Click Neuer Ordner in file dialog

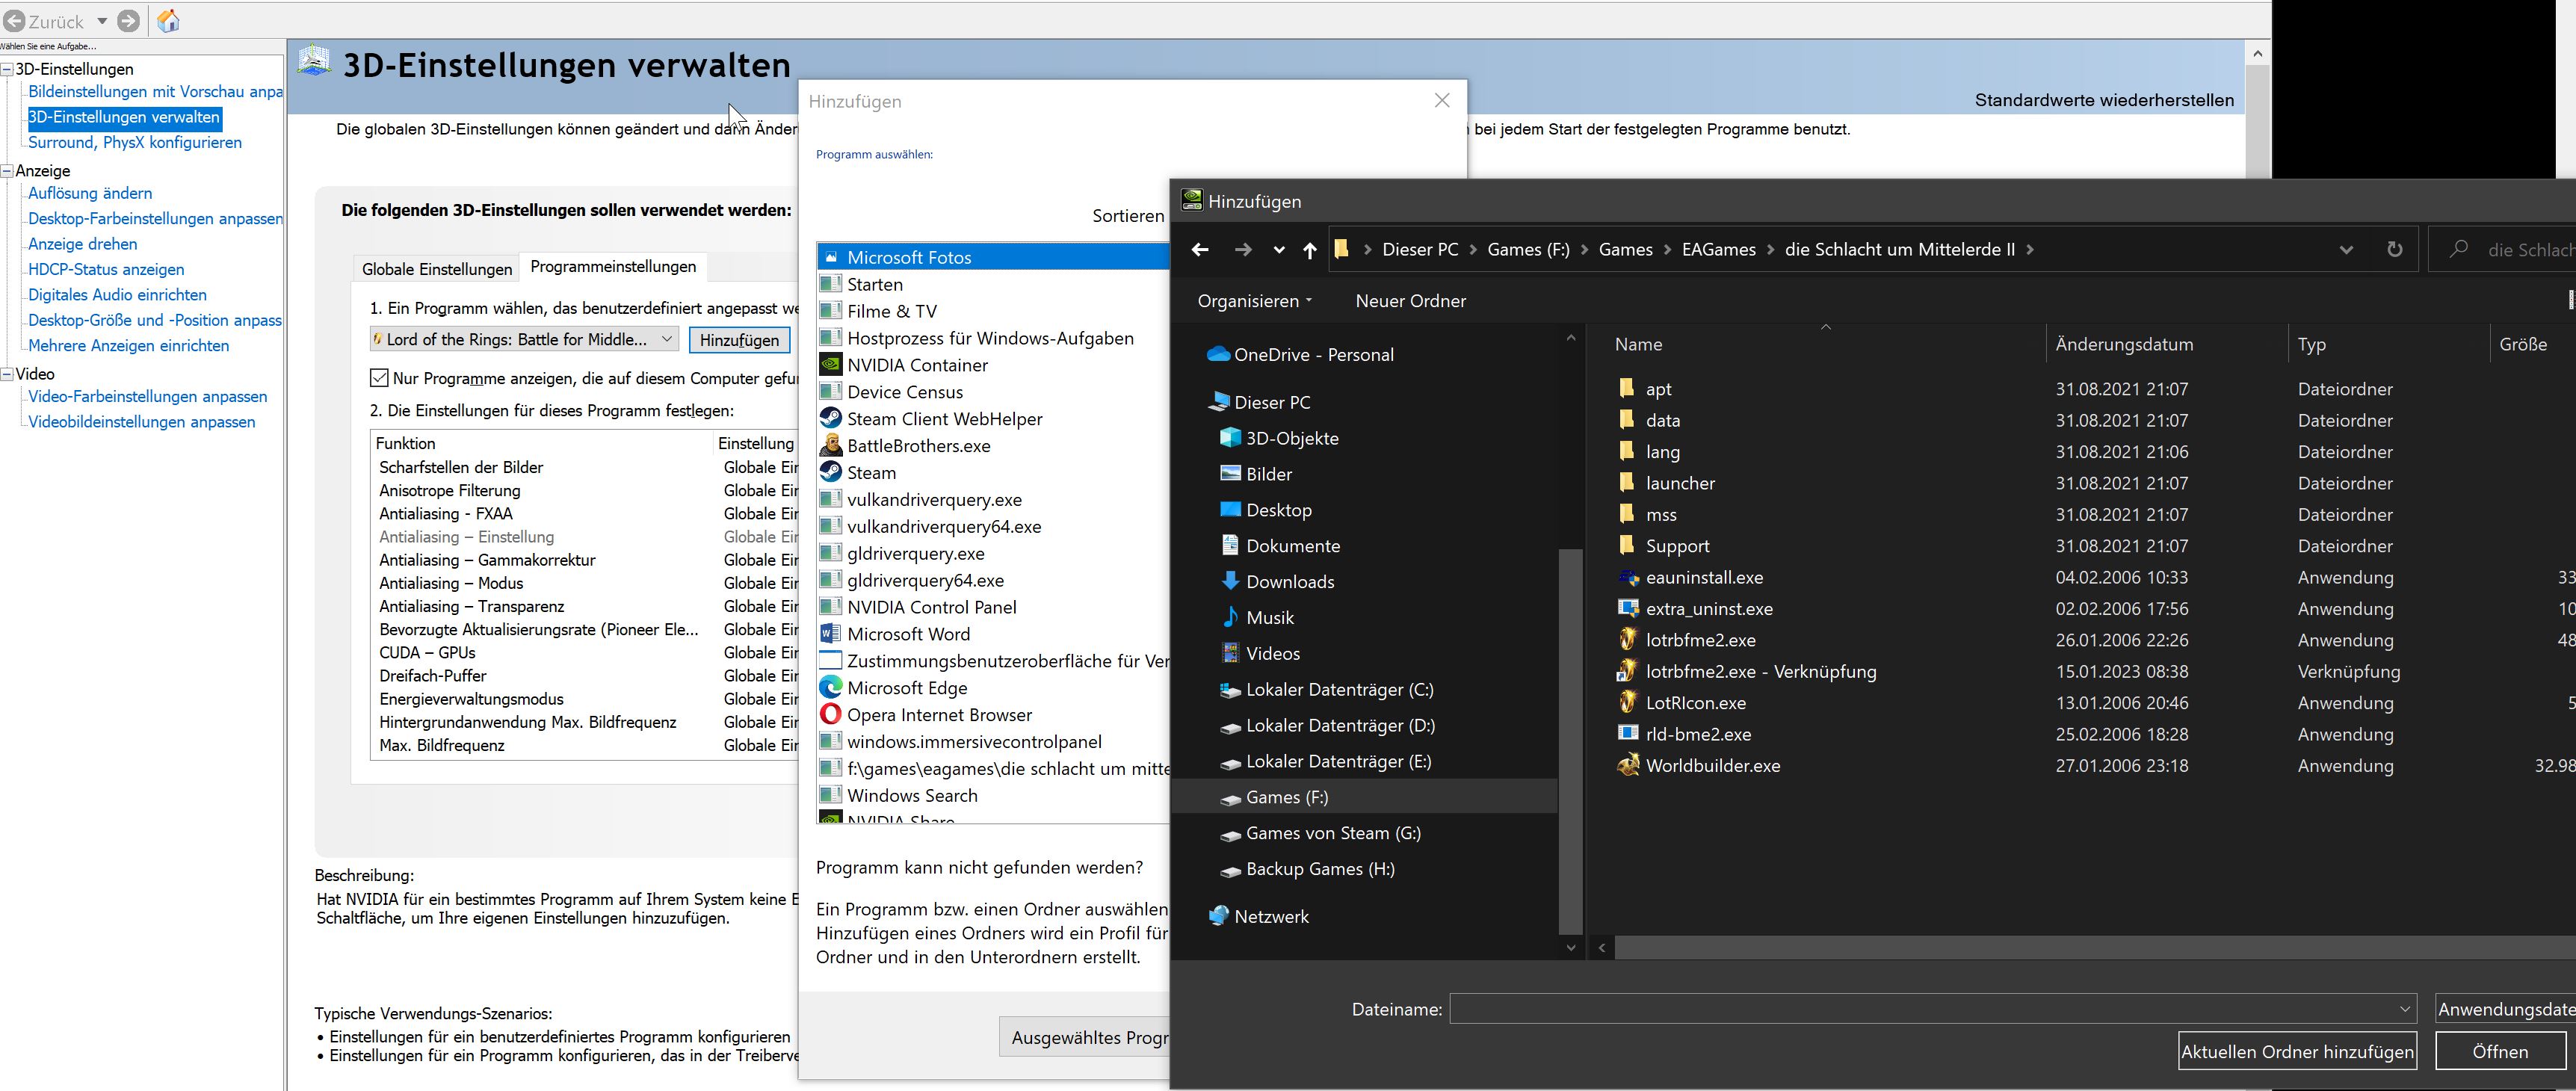click(x=1410, y=301)
